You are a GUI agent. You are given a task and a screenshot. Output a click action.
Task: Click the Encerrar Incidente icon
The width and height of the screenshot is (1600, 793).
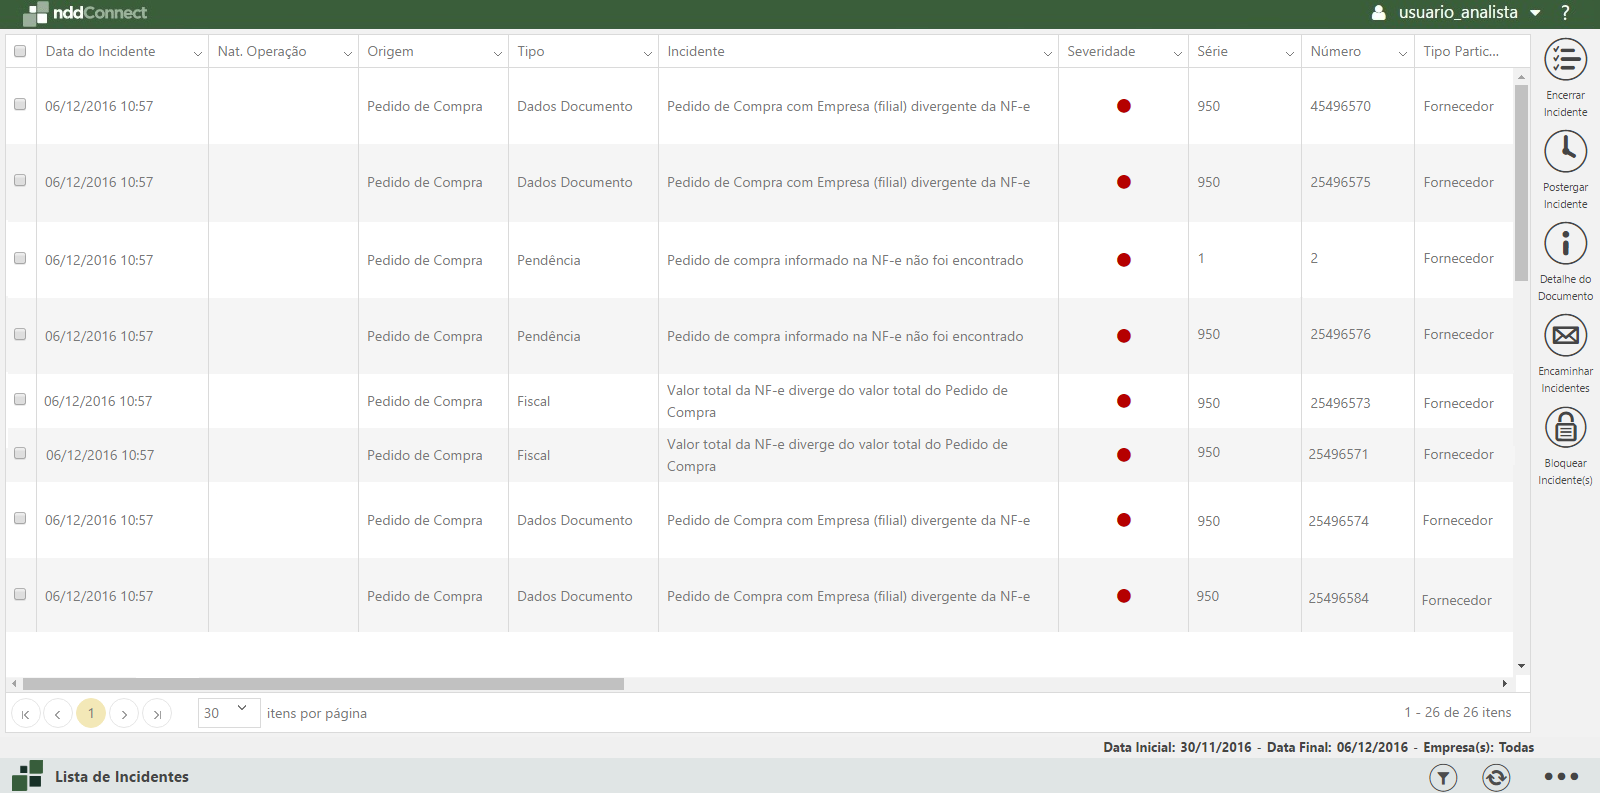click(x=1565, y=60)
